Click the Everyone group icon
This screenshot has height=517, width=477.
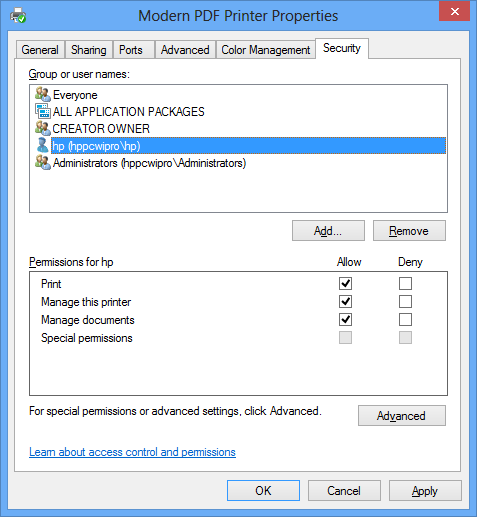point(43,94)
